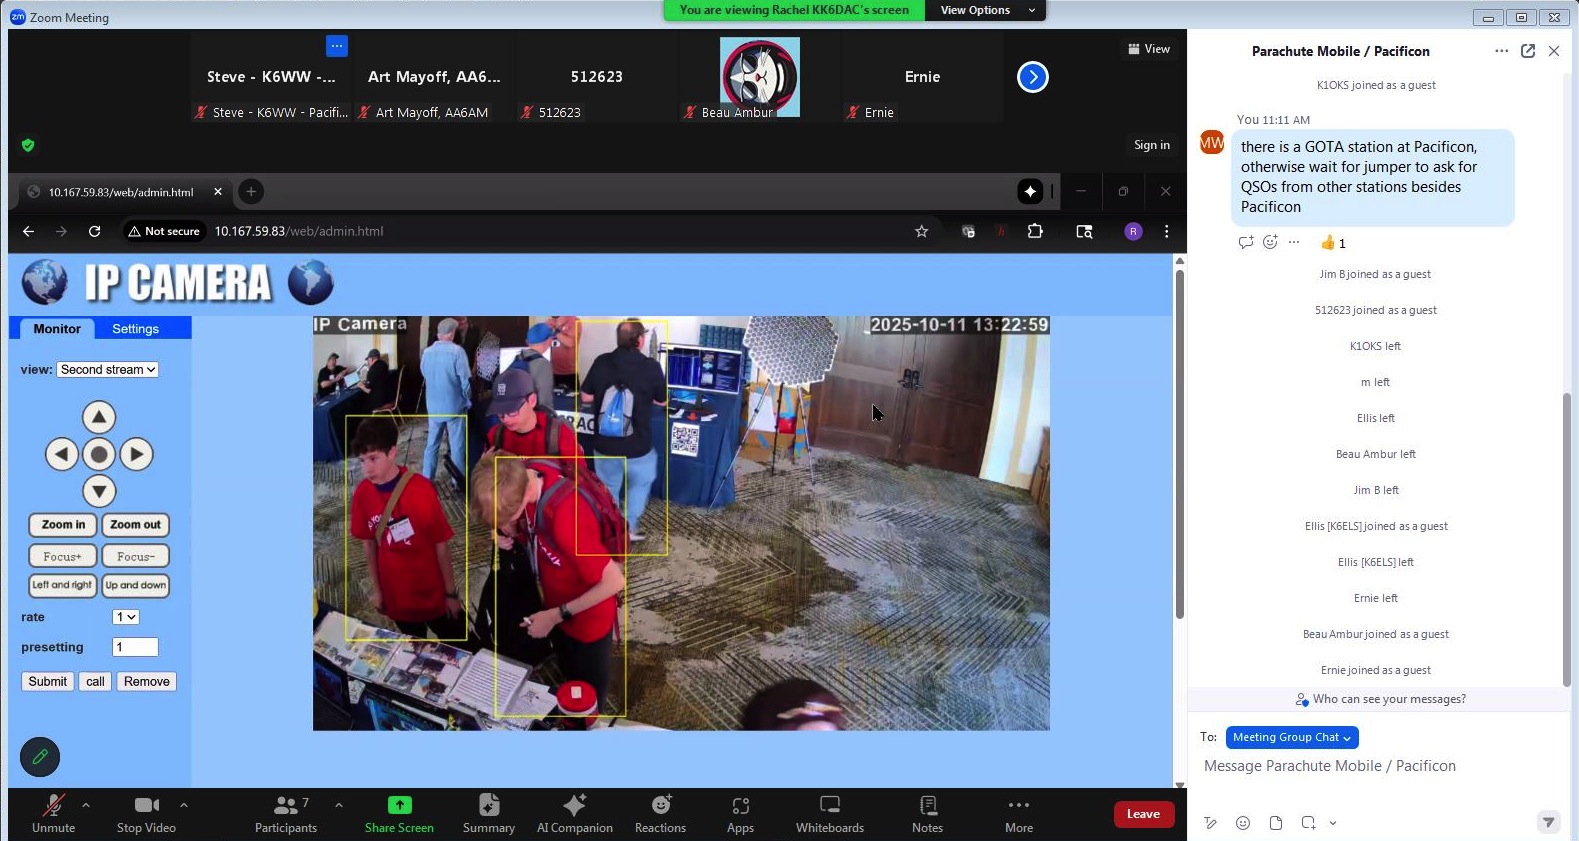Open the Whiteboards tool
Screen dimensions: 1579x841
pos(829,813)
